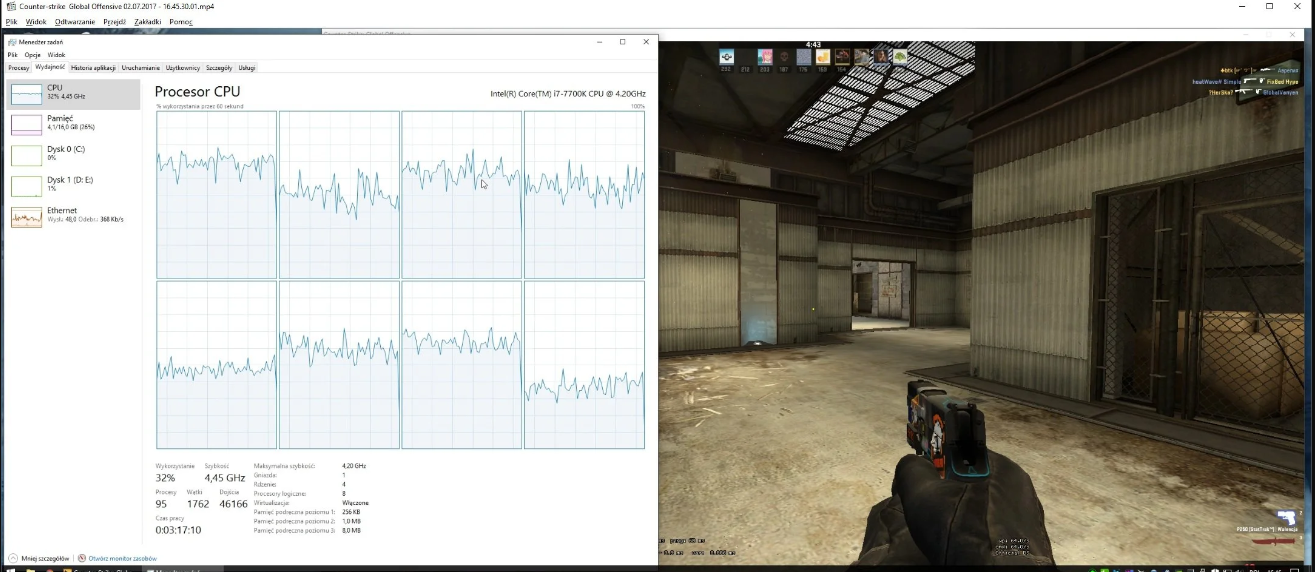Switch to the Usługi tab
Image resolution: width=1315 pixels, height=572 pixels.
click(x=247, y=68)
